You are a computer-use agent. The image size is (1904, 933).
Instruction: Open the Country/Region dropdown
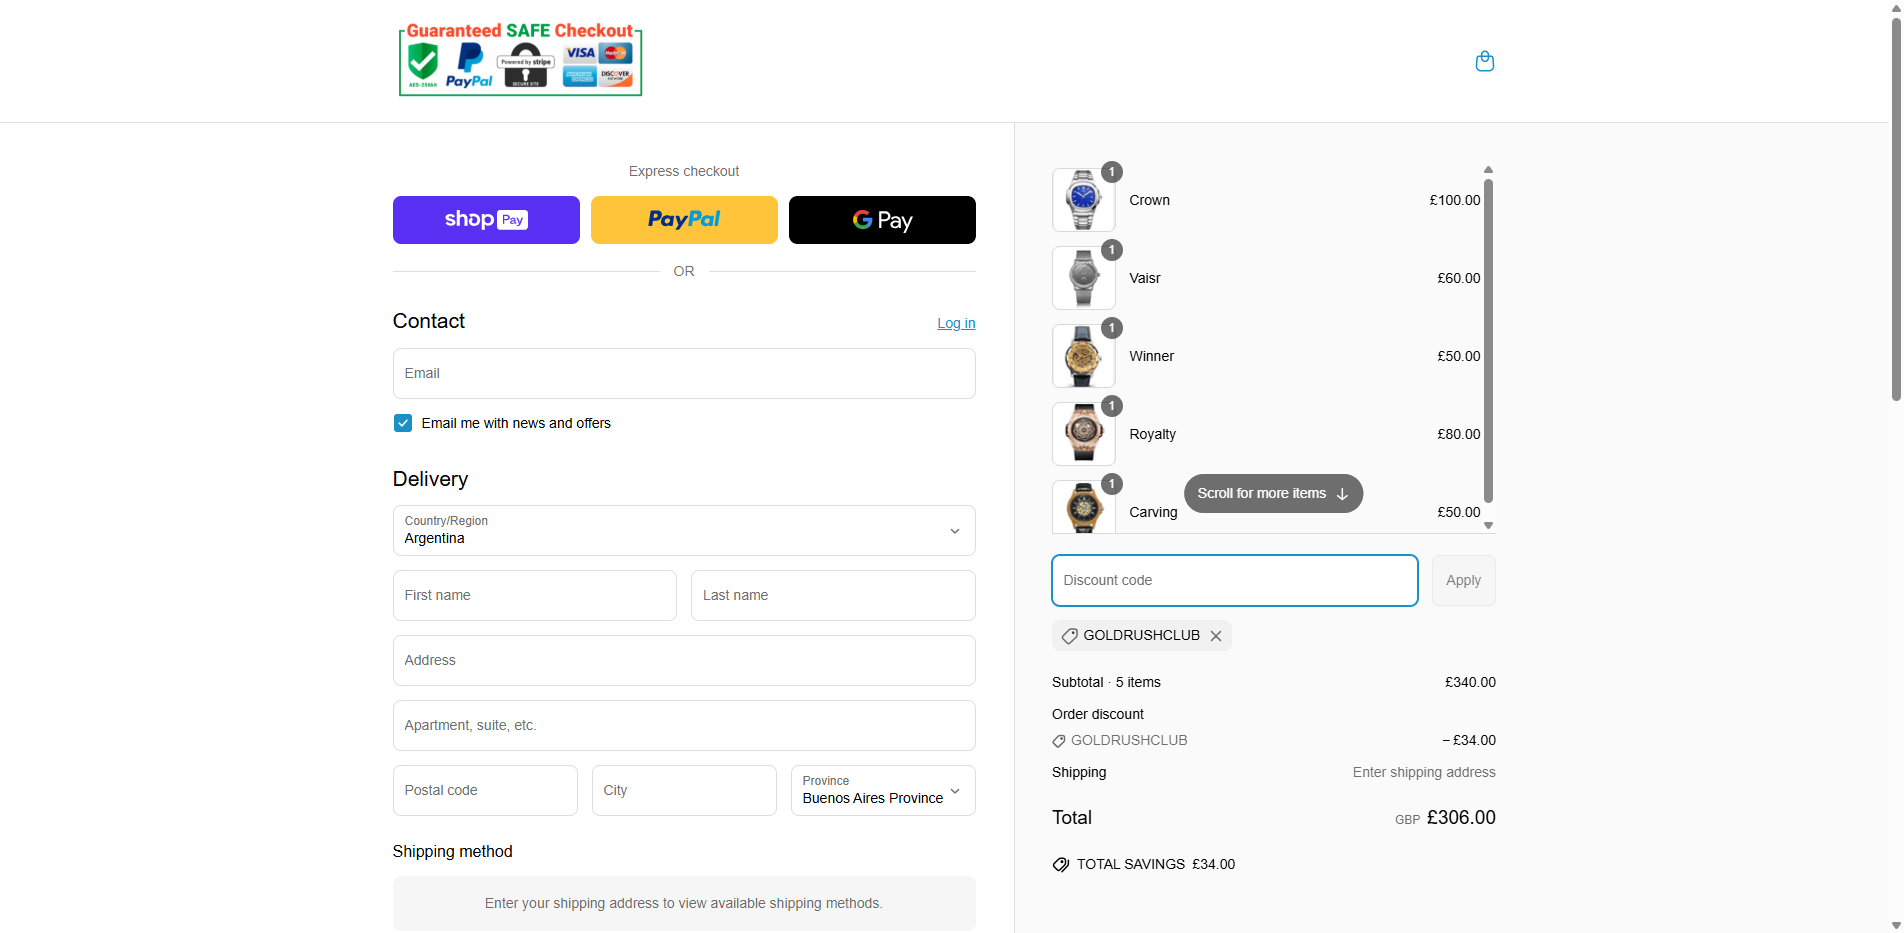[684, 530]
